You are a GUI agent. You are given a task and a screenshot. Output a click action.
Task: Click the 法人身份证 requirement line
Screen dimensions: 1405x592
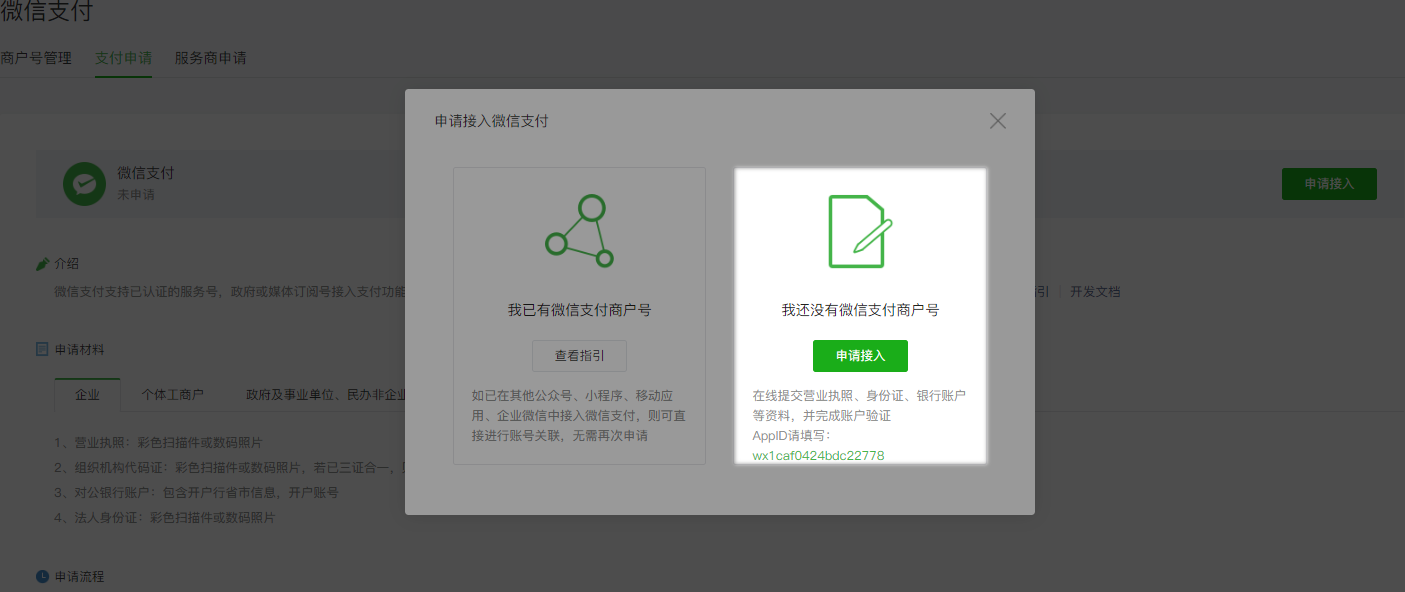(x=165, y=518)
